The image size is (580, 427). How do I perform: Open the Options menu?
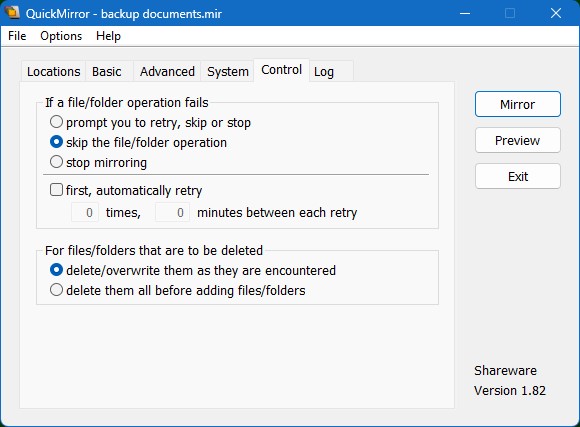tap(61, 36)
